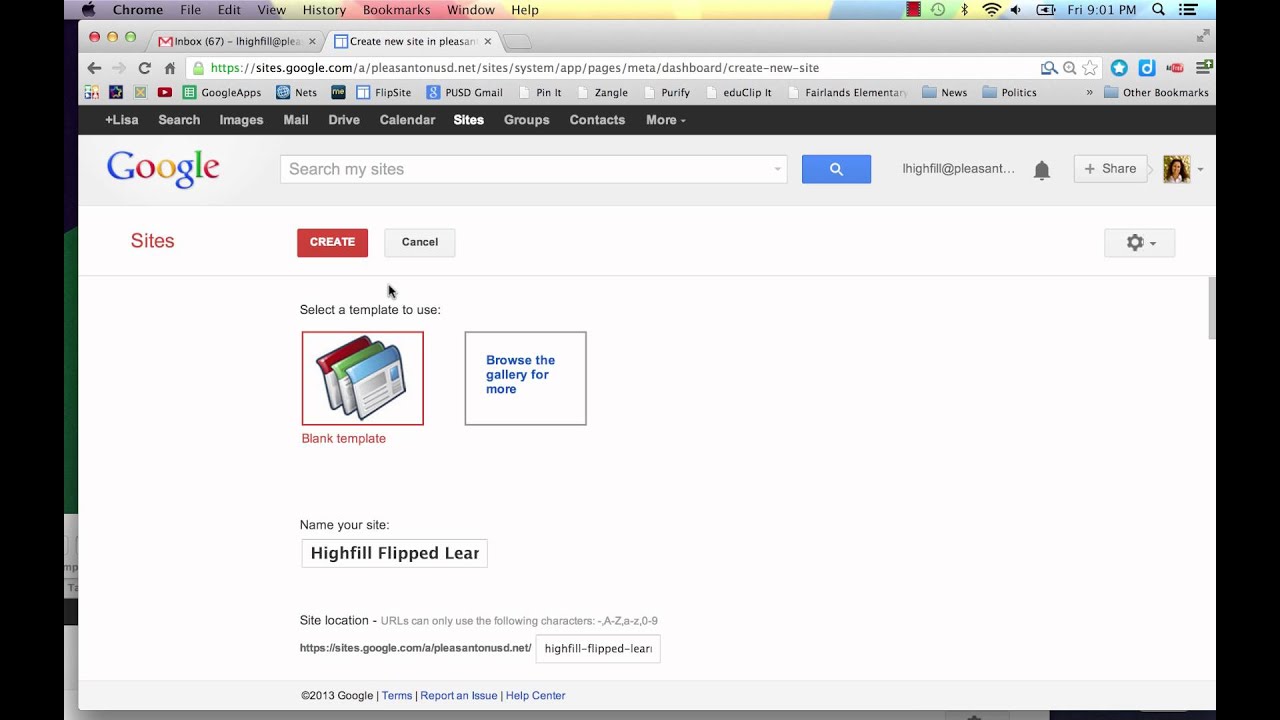1280x720 pixels.
Task: Click the Share button
Action: point(1110,169)
